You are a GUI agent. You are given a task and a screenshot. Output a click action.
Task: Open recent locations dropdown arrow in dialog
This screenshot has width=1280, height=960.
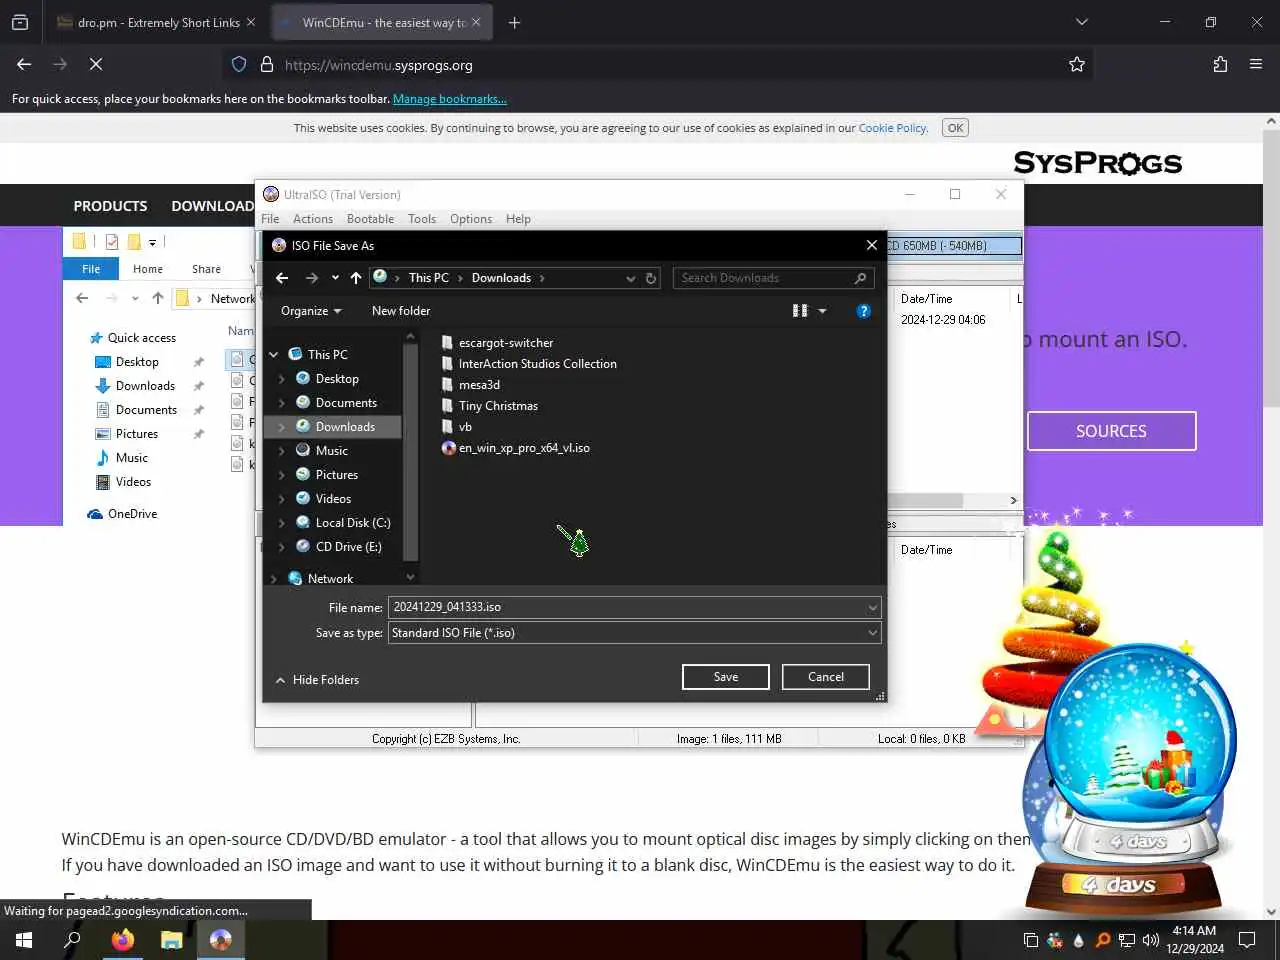click(335, 278)
